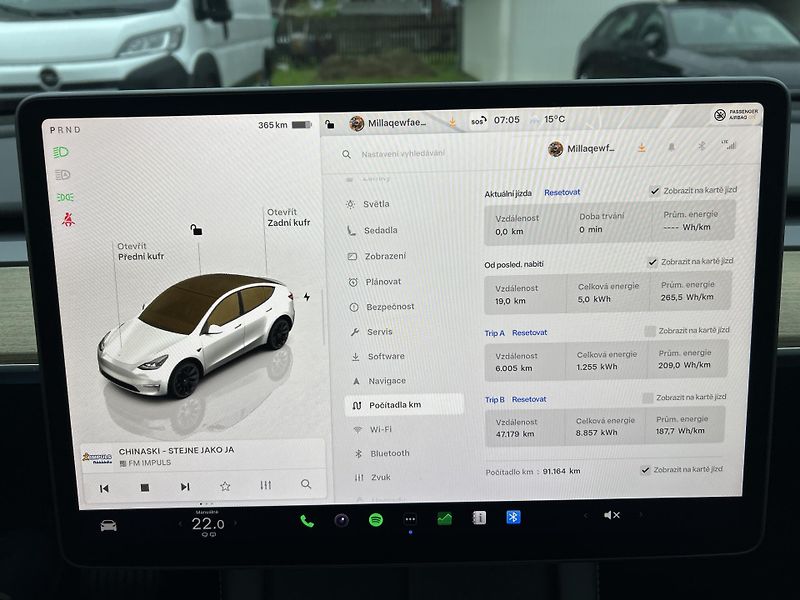Tap the car controls icon in the dock
800x600 pixels.
pos(109,526)
